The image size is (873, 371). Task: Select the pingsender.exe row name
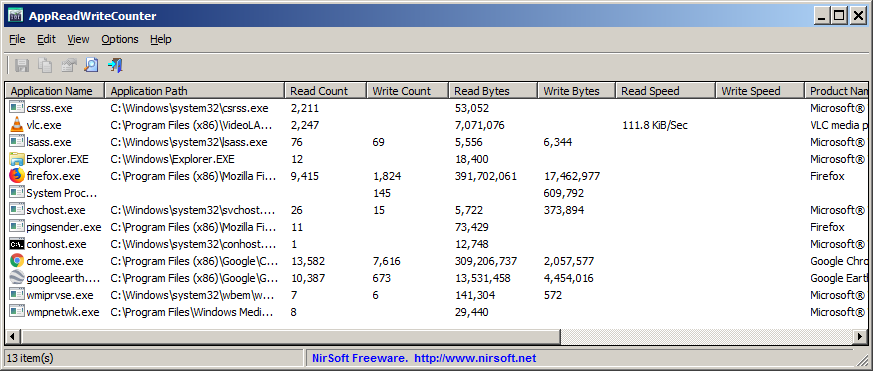pyautogui.click(x=64, y=227)
